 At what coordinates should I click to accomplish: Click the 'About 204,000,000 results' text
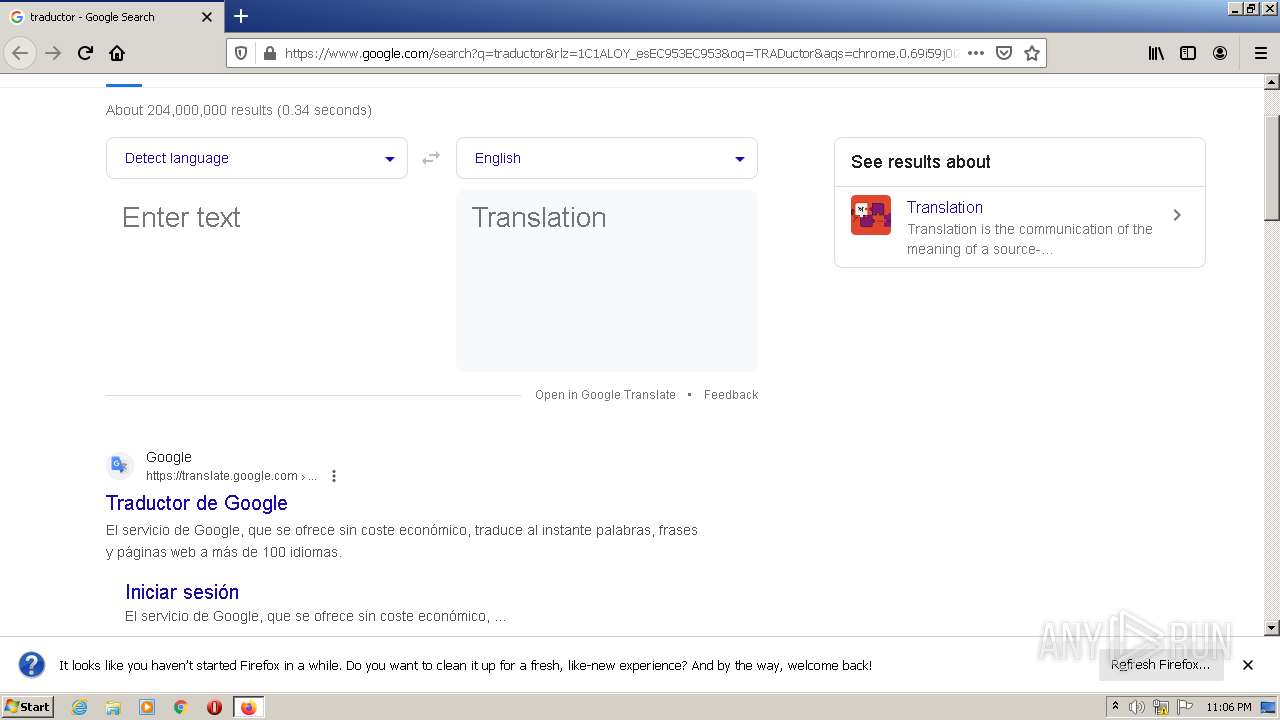[239, 110]
